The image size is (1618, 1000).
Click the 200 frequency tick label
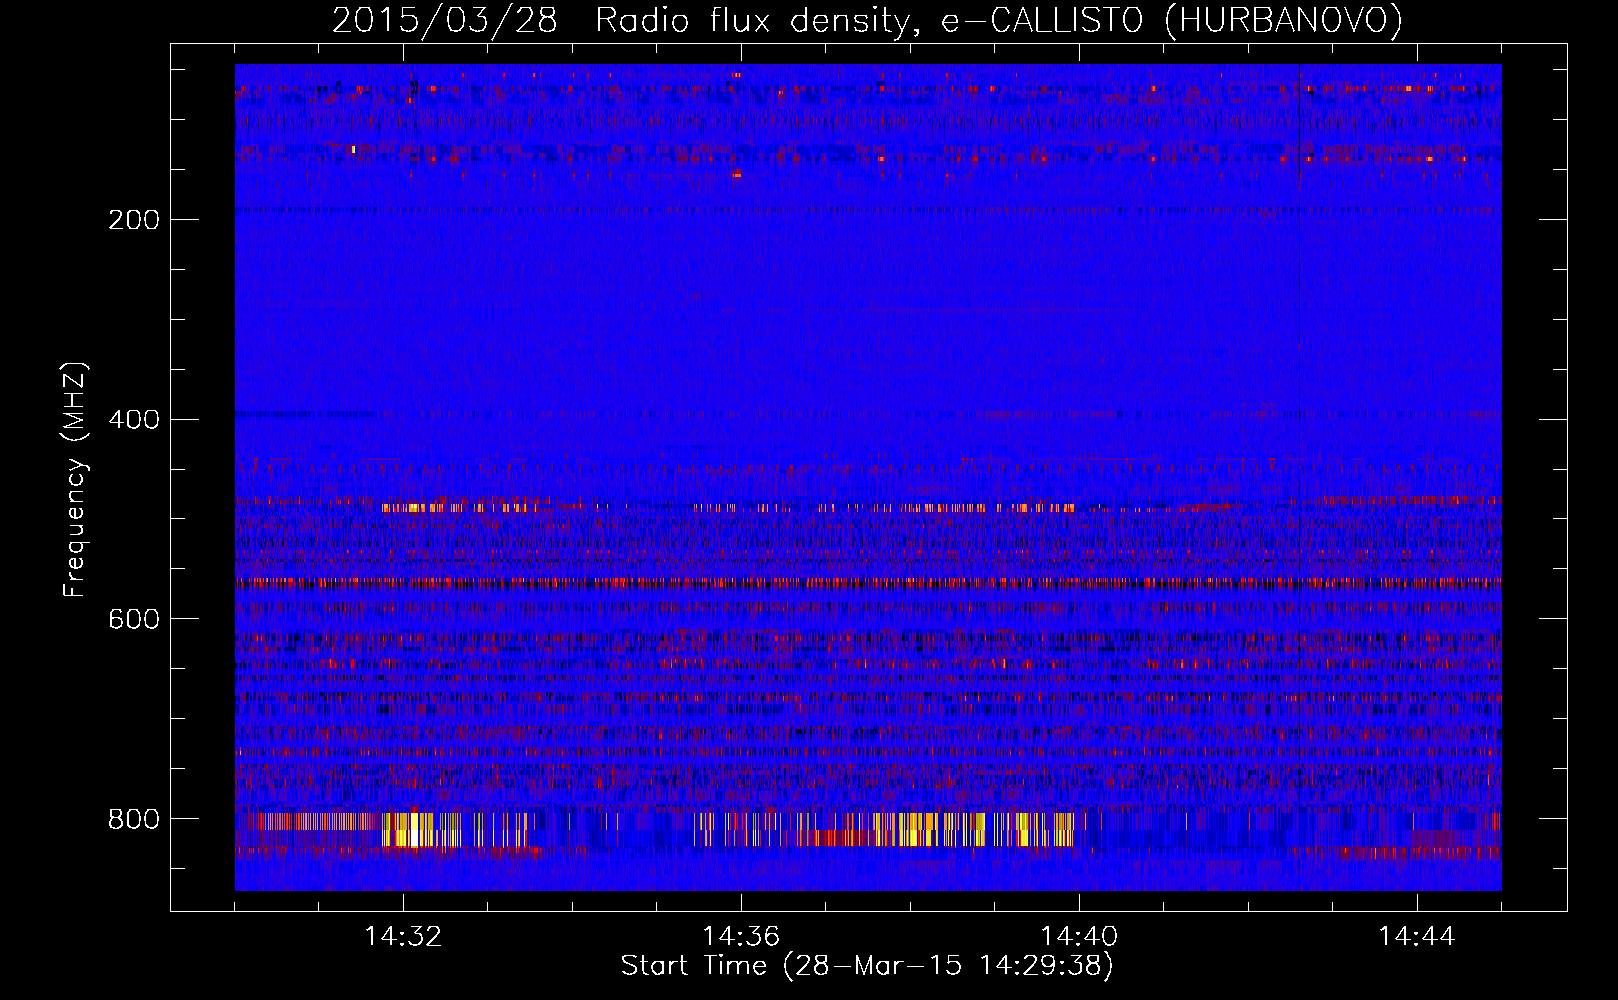[x=134, y=220]
